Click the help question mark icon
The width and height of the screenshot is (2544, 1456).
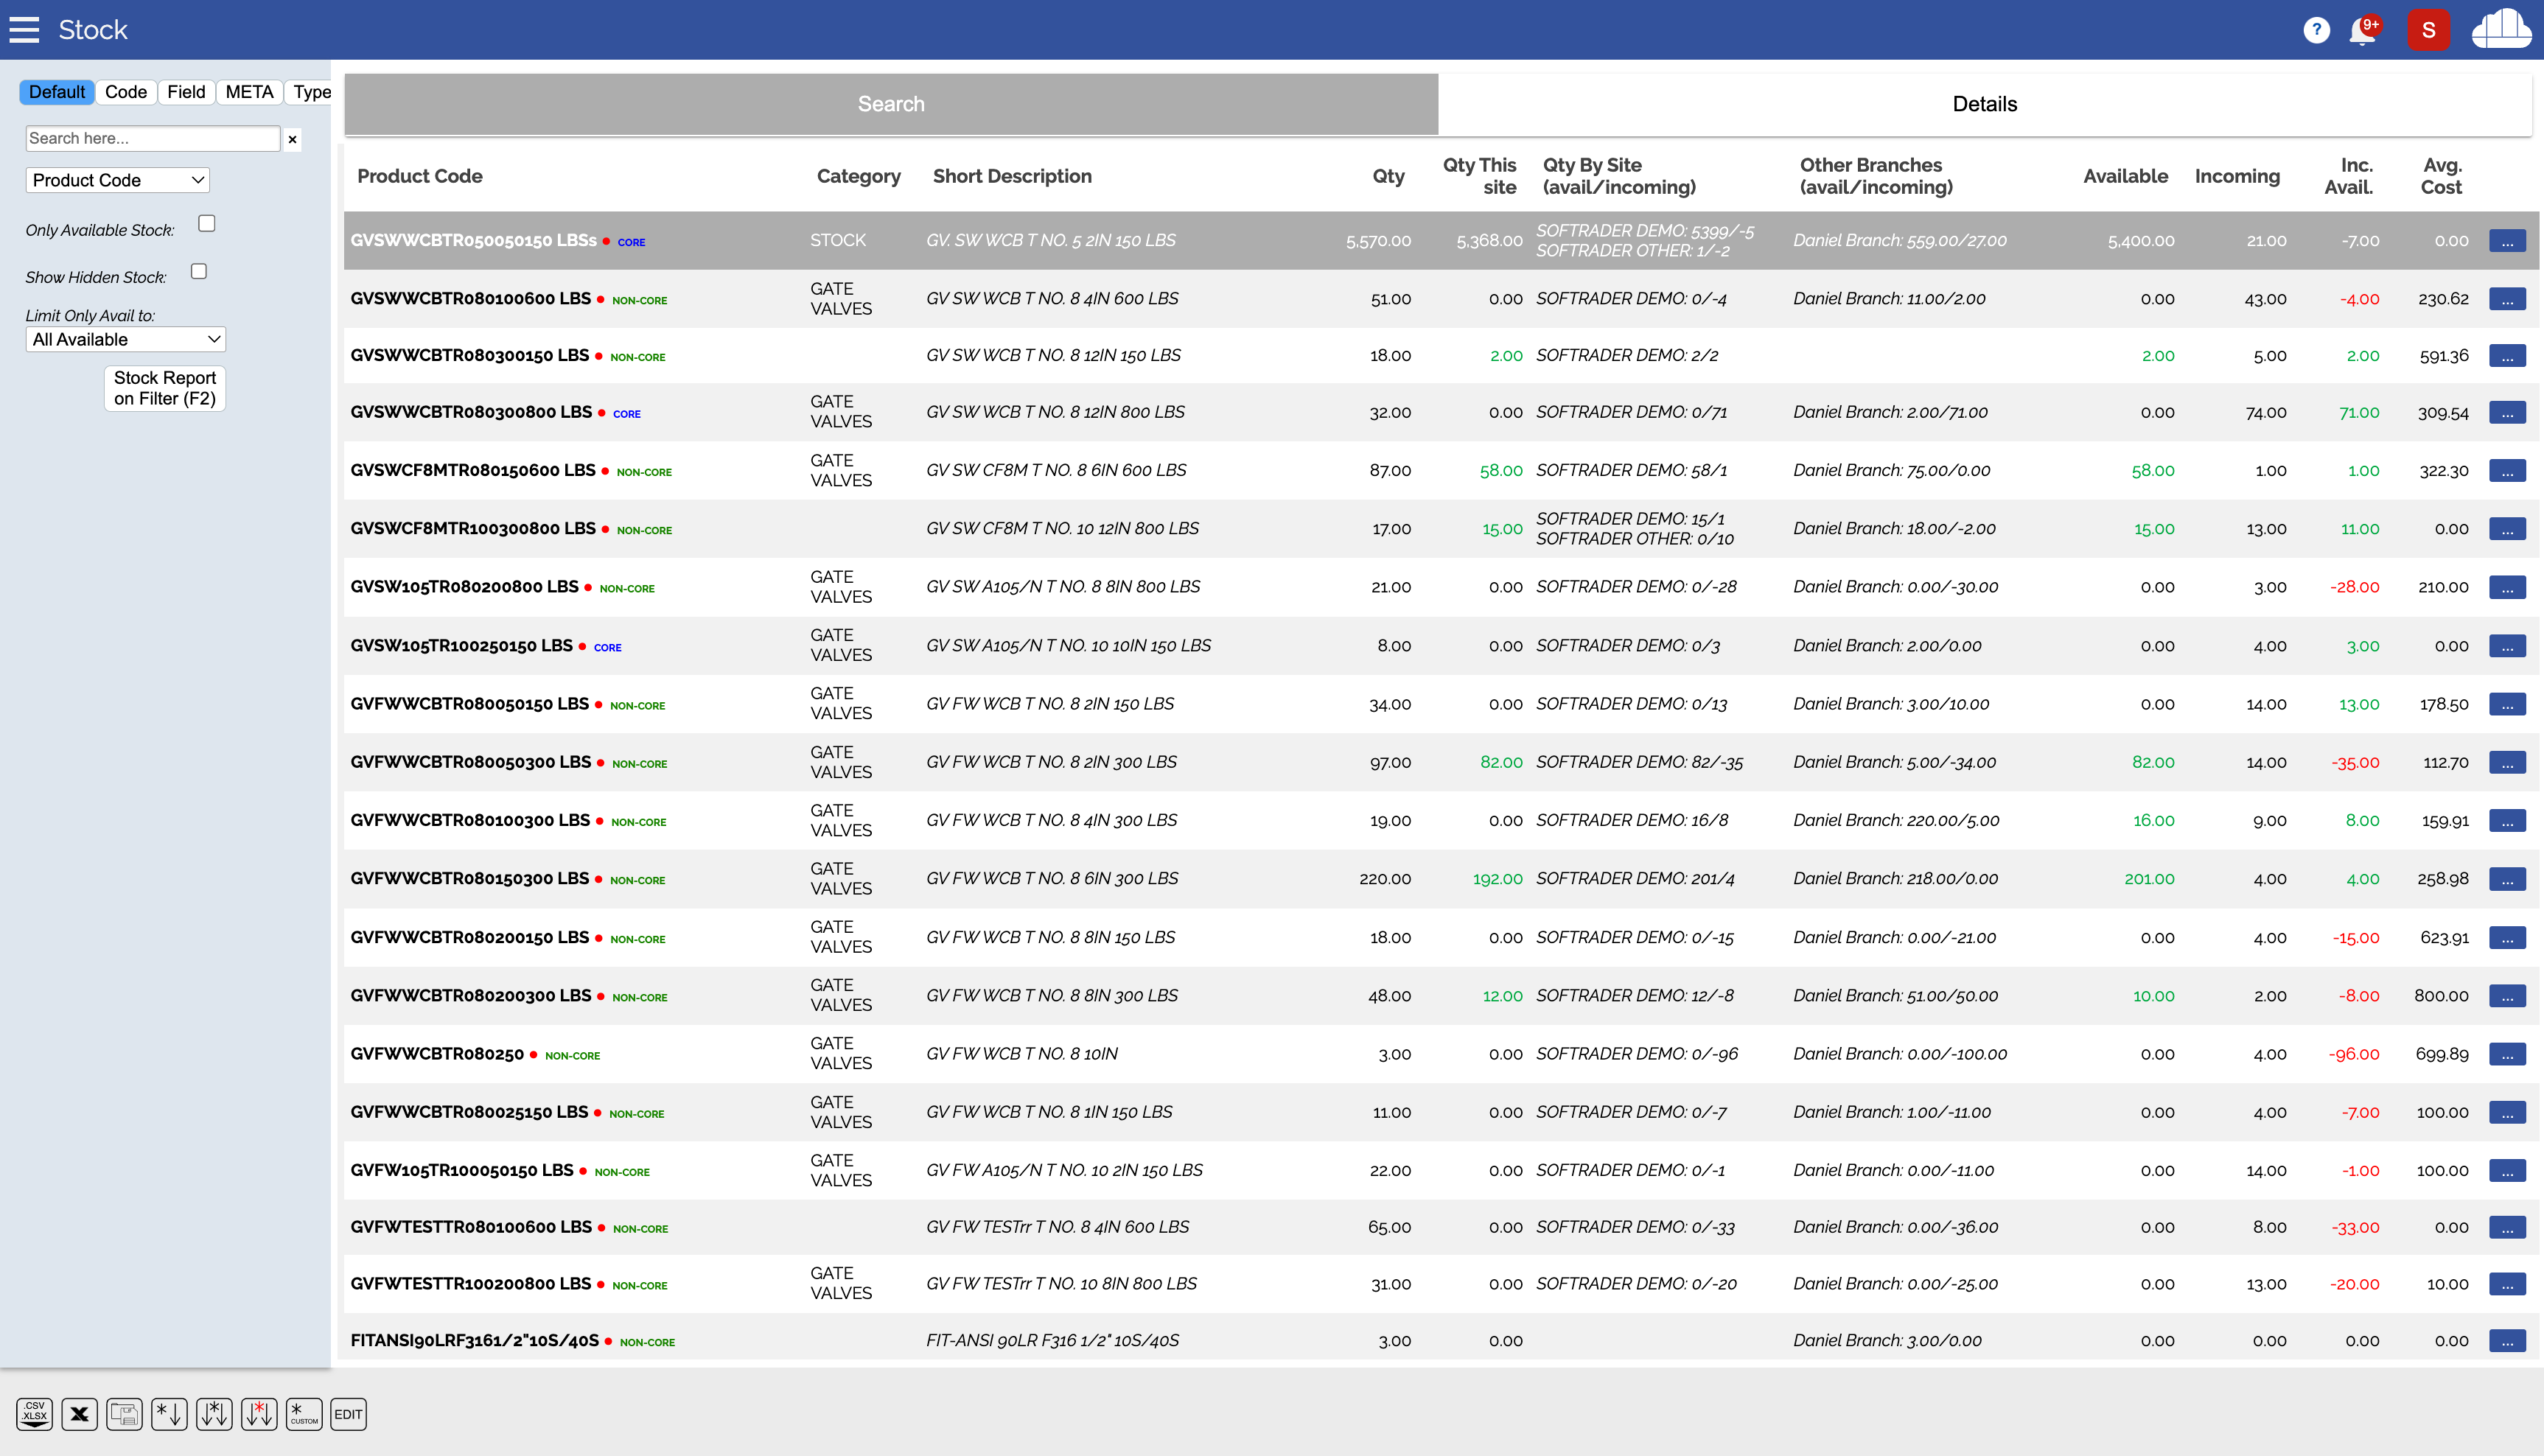pyautogui.click(x=2316, y=30)
